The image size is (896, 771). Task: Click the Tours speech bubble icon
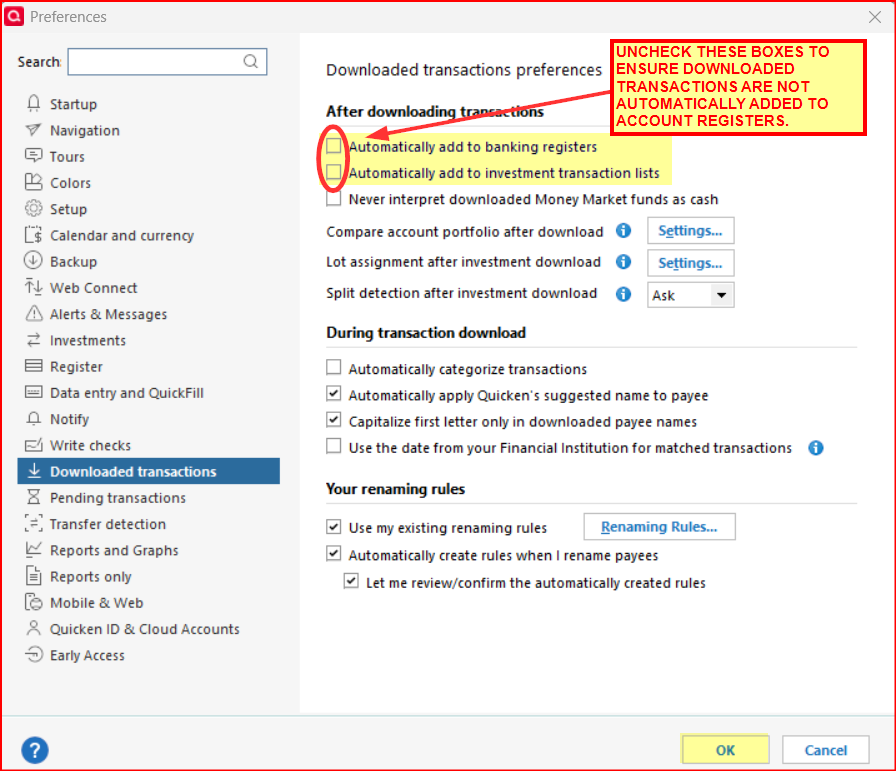tap(33, 155)
